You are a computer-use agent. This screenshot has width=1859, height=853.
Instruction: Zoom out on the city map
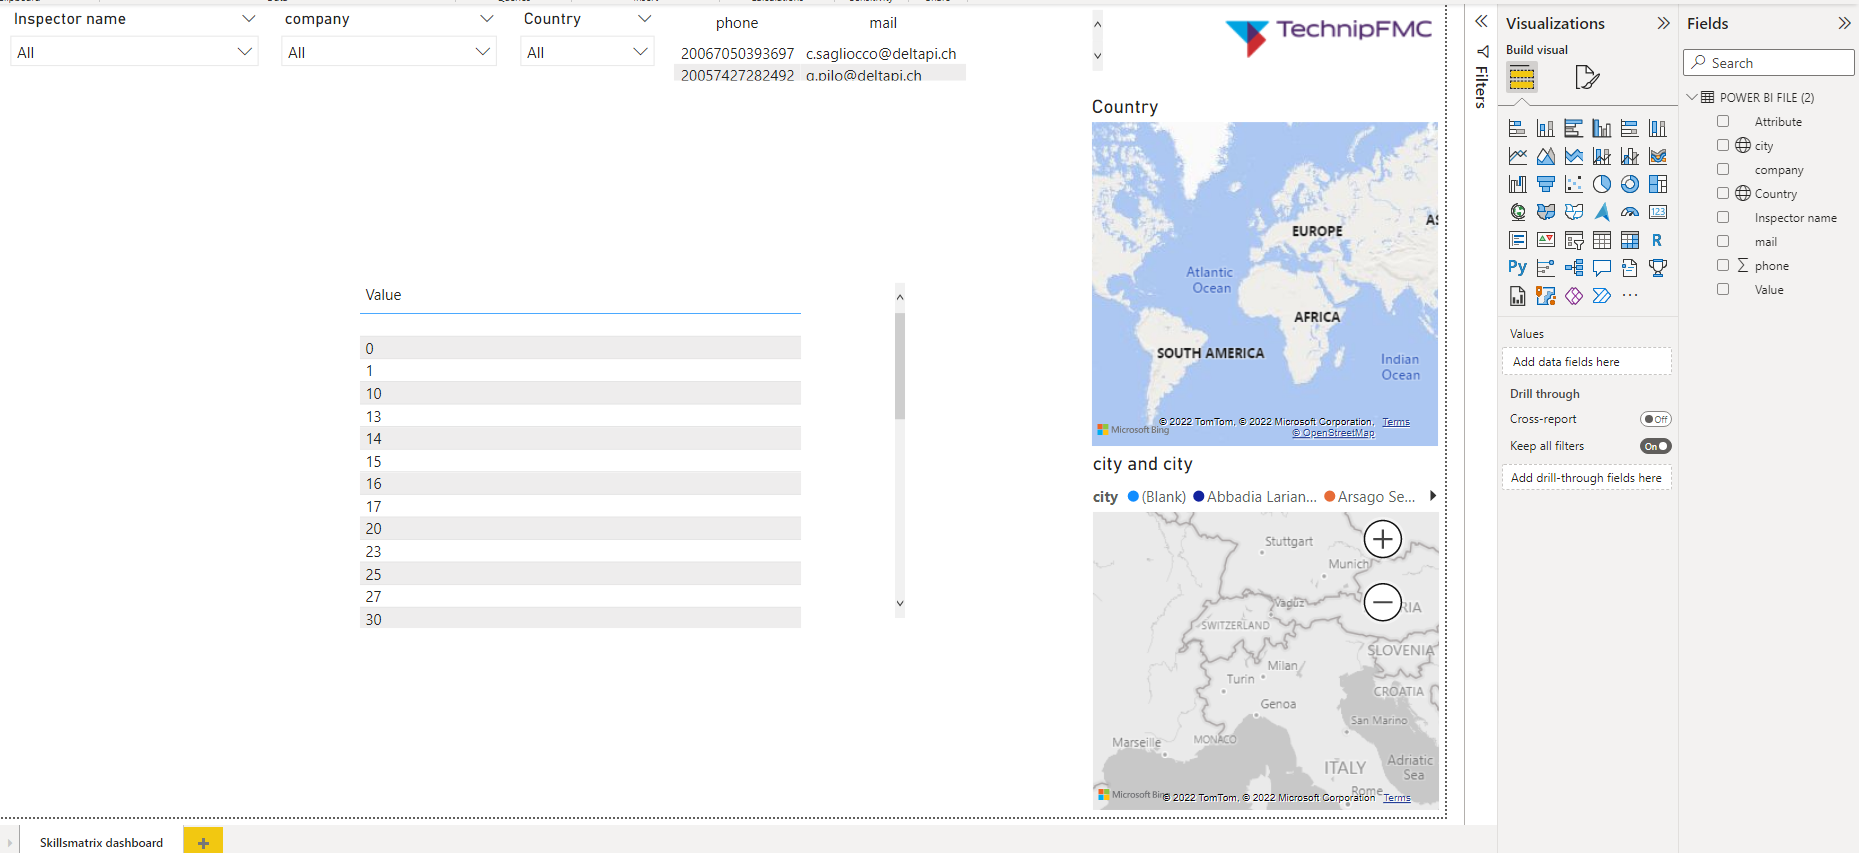[x=1383, y=602]
